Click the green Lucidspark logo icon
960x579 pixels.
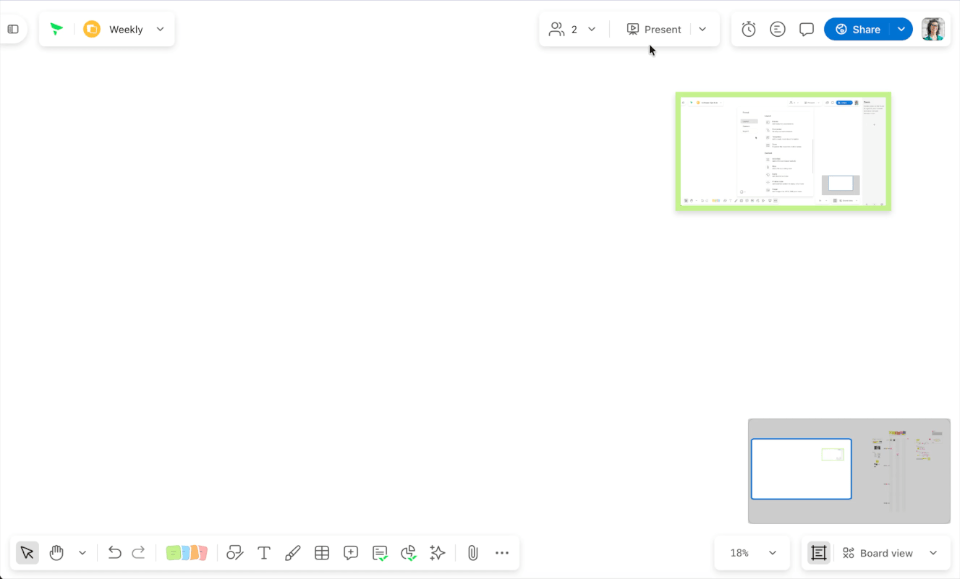56,29
